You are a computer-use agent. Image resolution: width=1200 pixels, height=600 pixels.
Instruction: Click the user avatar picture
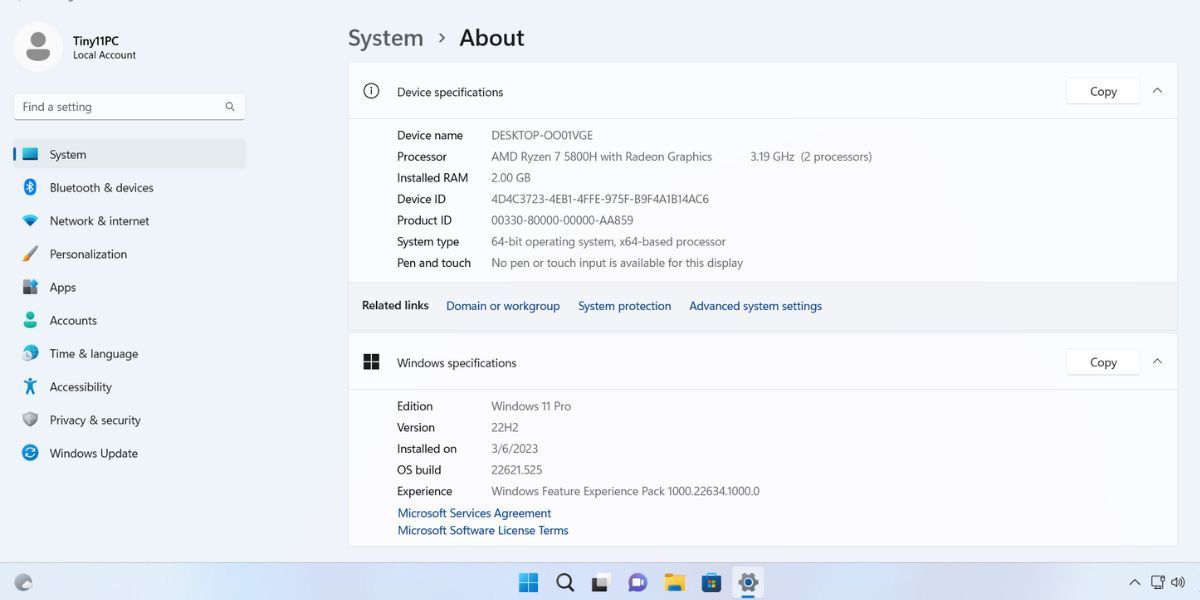click(38, 46)
